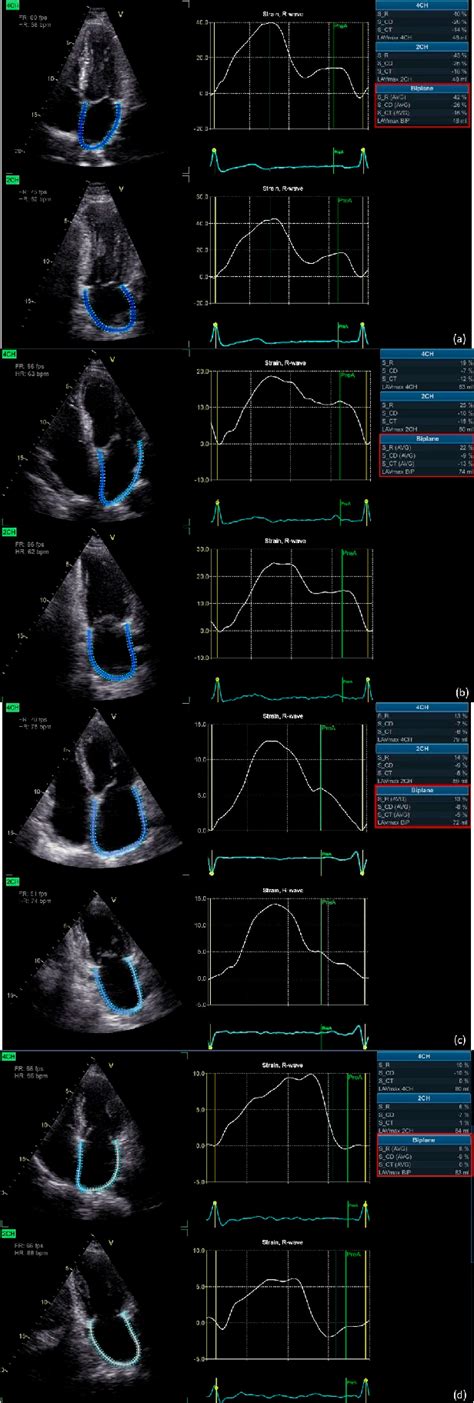Click the PreA marker on panel (b) top strain curve
The height and width of the screenshot is (1403, 474).
[x=348, y=377]
